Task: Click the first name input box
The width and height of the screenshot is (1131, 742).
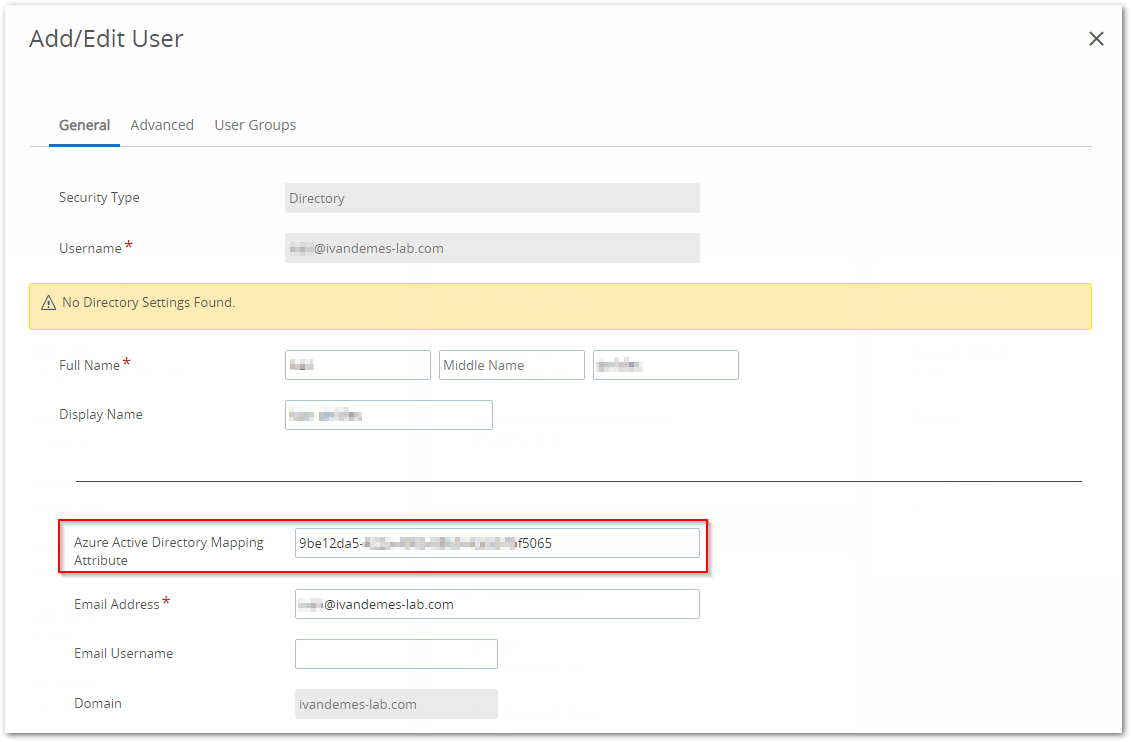Action: click(357, 365)
